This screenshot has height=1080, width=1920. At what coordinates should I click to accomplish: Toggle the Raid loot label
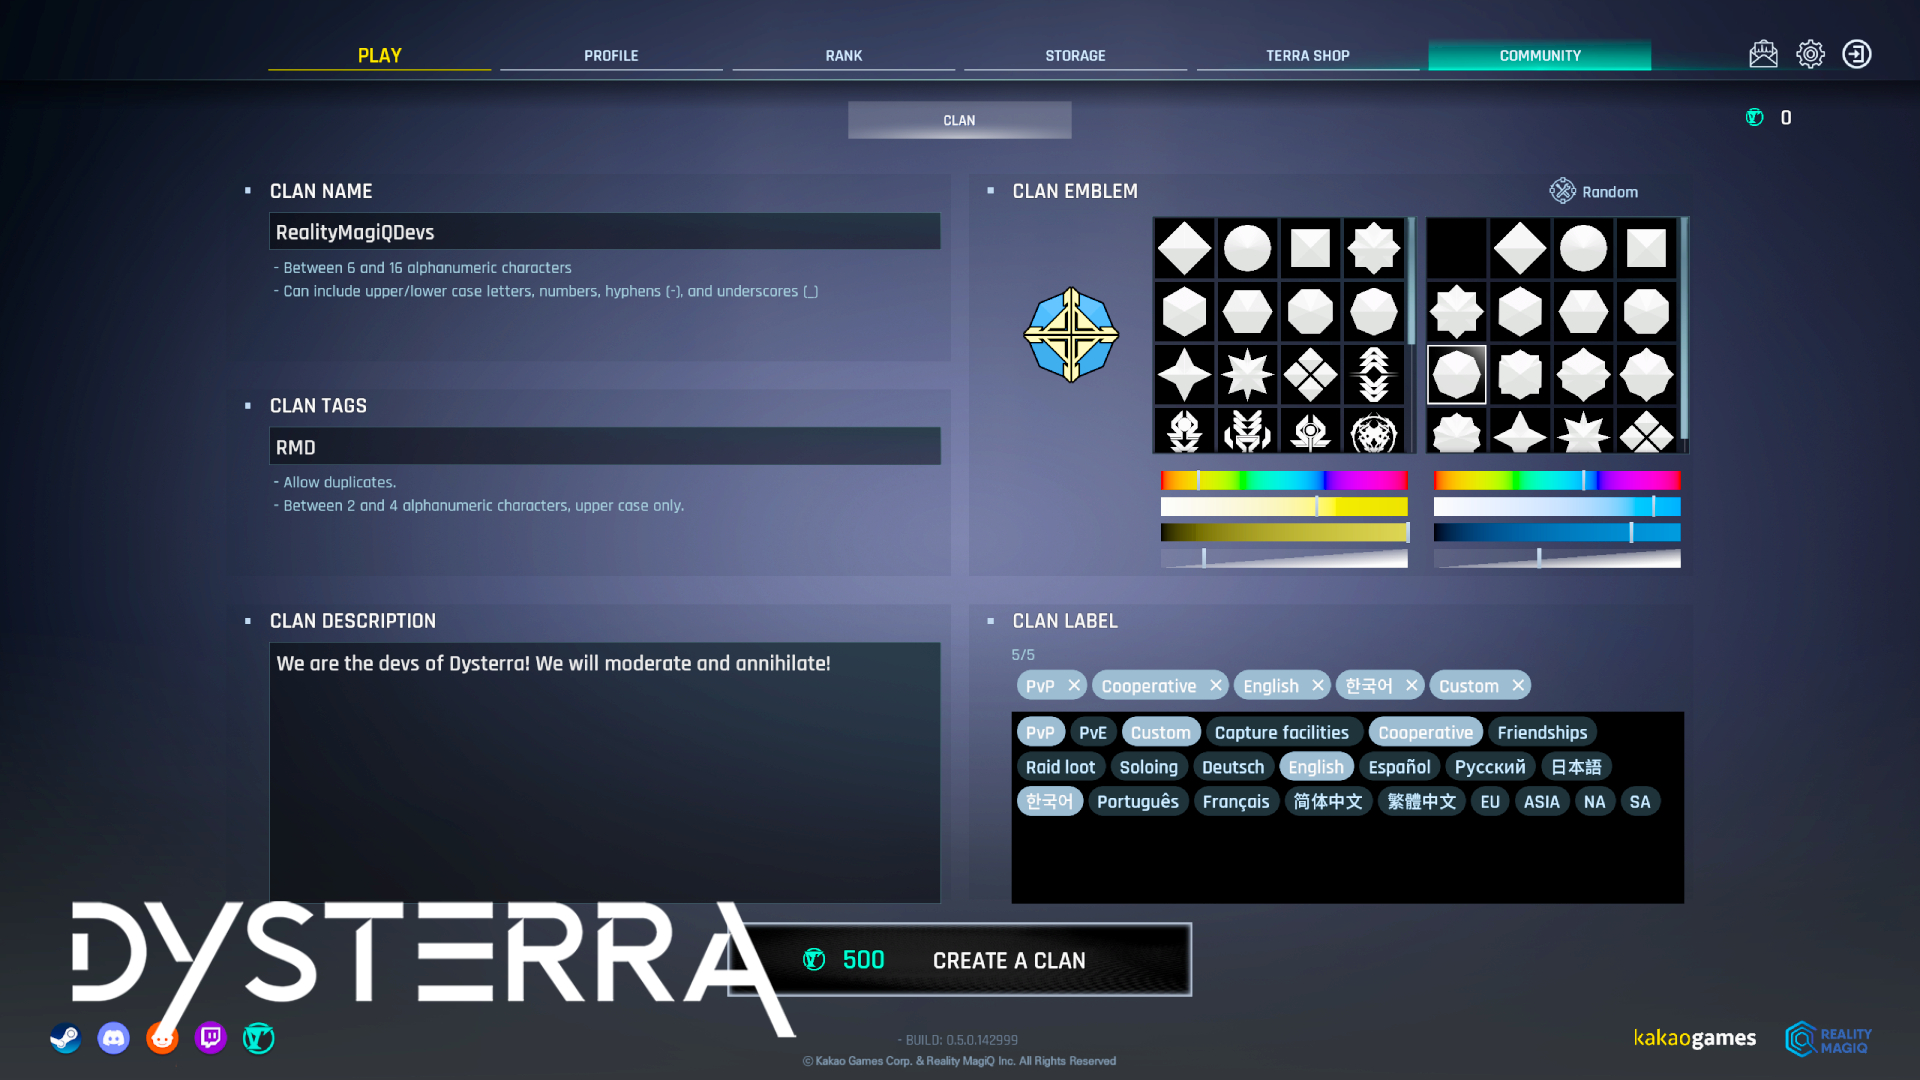(1059, 767)
